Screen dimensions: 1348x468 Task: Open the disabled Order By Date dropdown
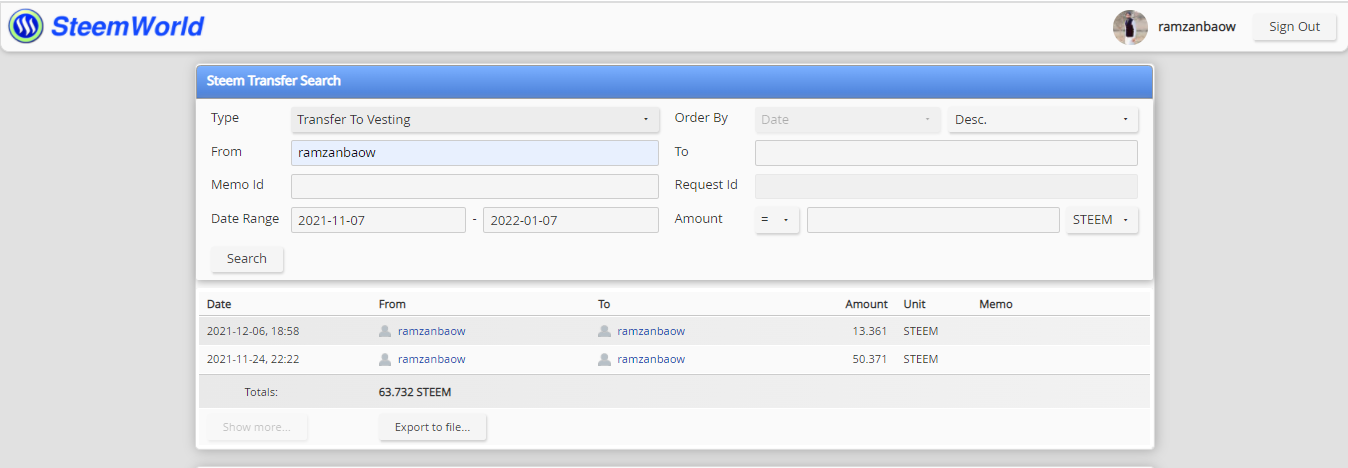[x=848, y=120]
